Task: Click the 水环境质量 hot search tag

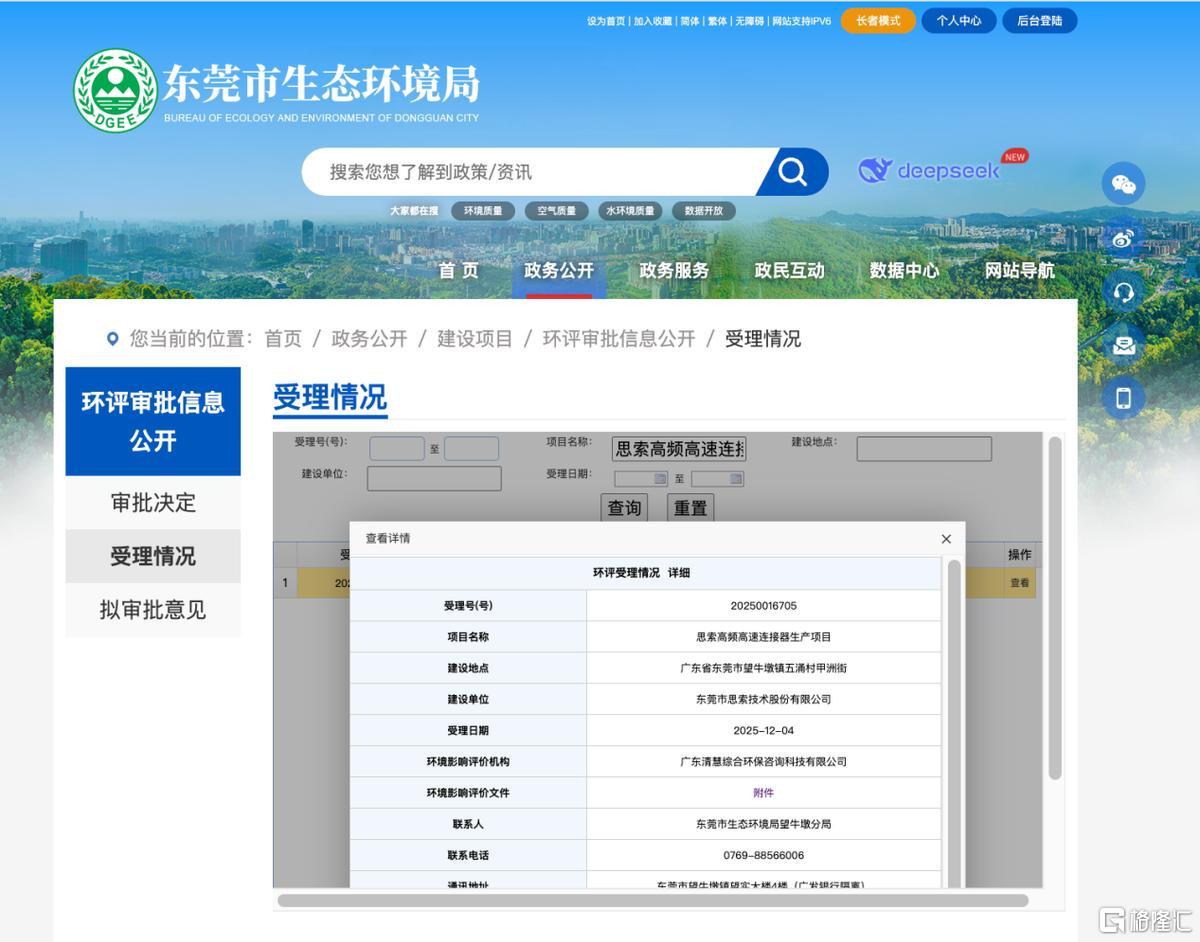Action: (630, 211)
